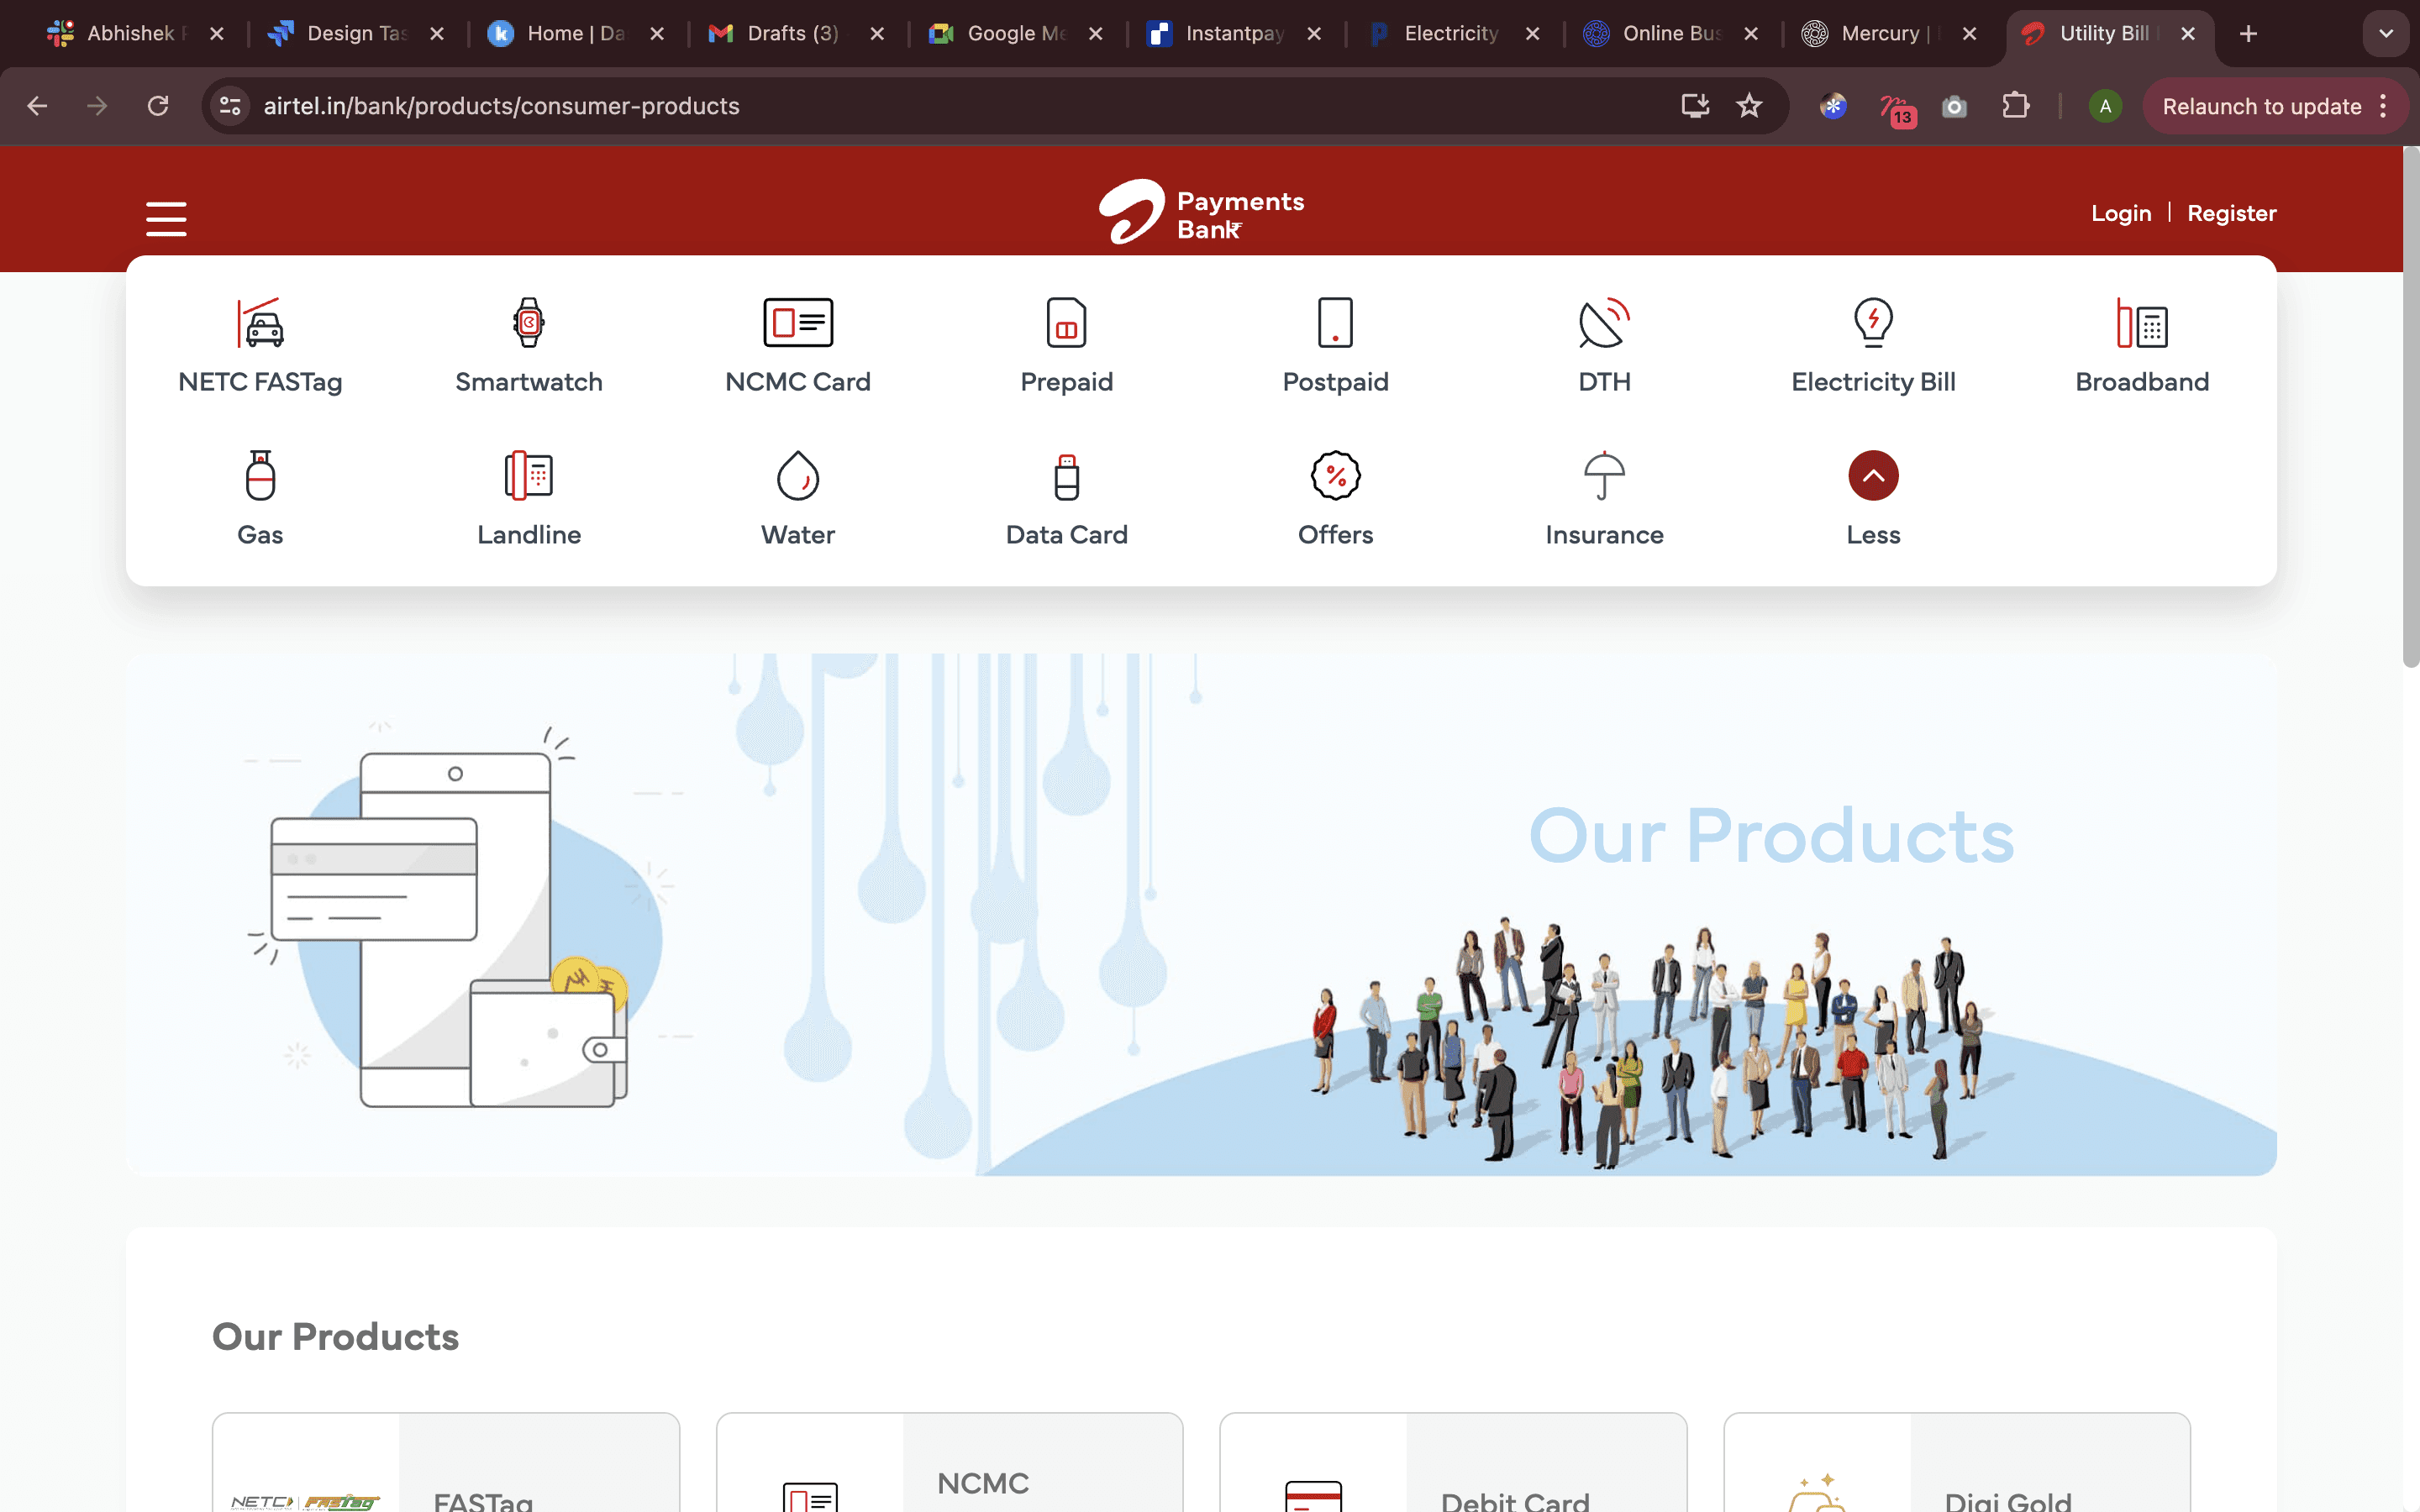
Task: Select the Gas cylinder icon
Action: (260, 476)
